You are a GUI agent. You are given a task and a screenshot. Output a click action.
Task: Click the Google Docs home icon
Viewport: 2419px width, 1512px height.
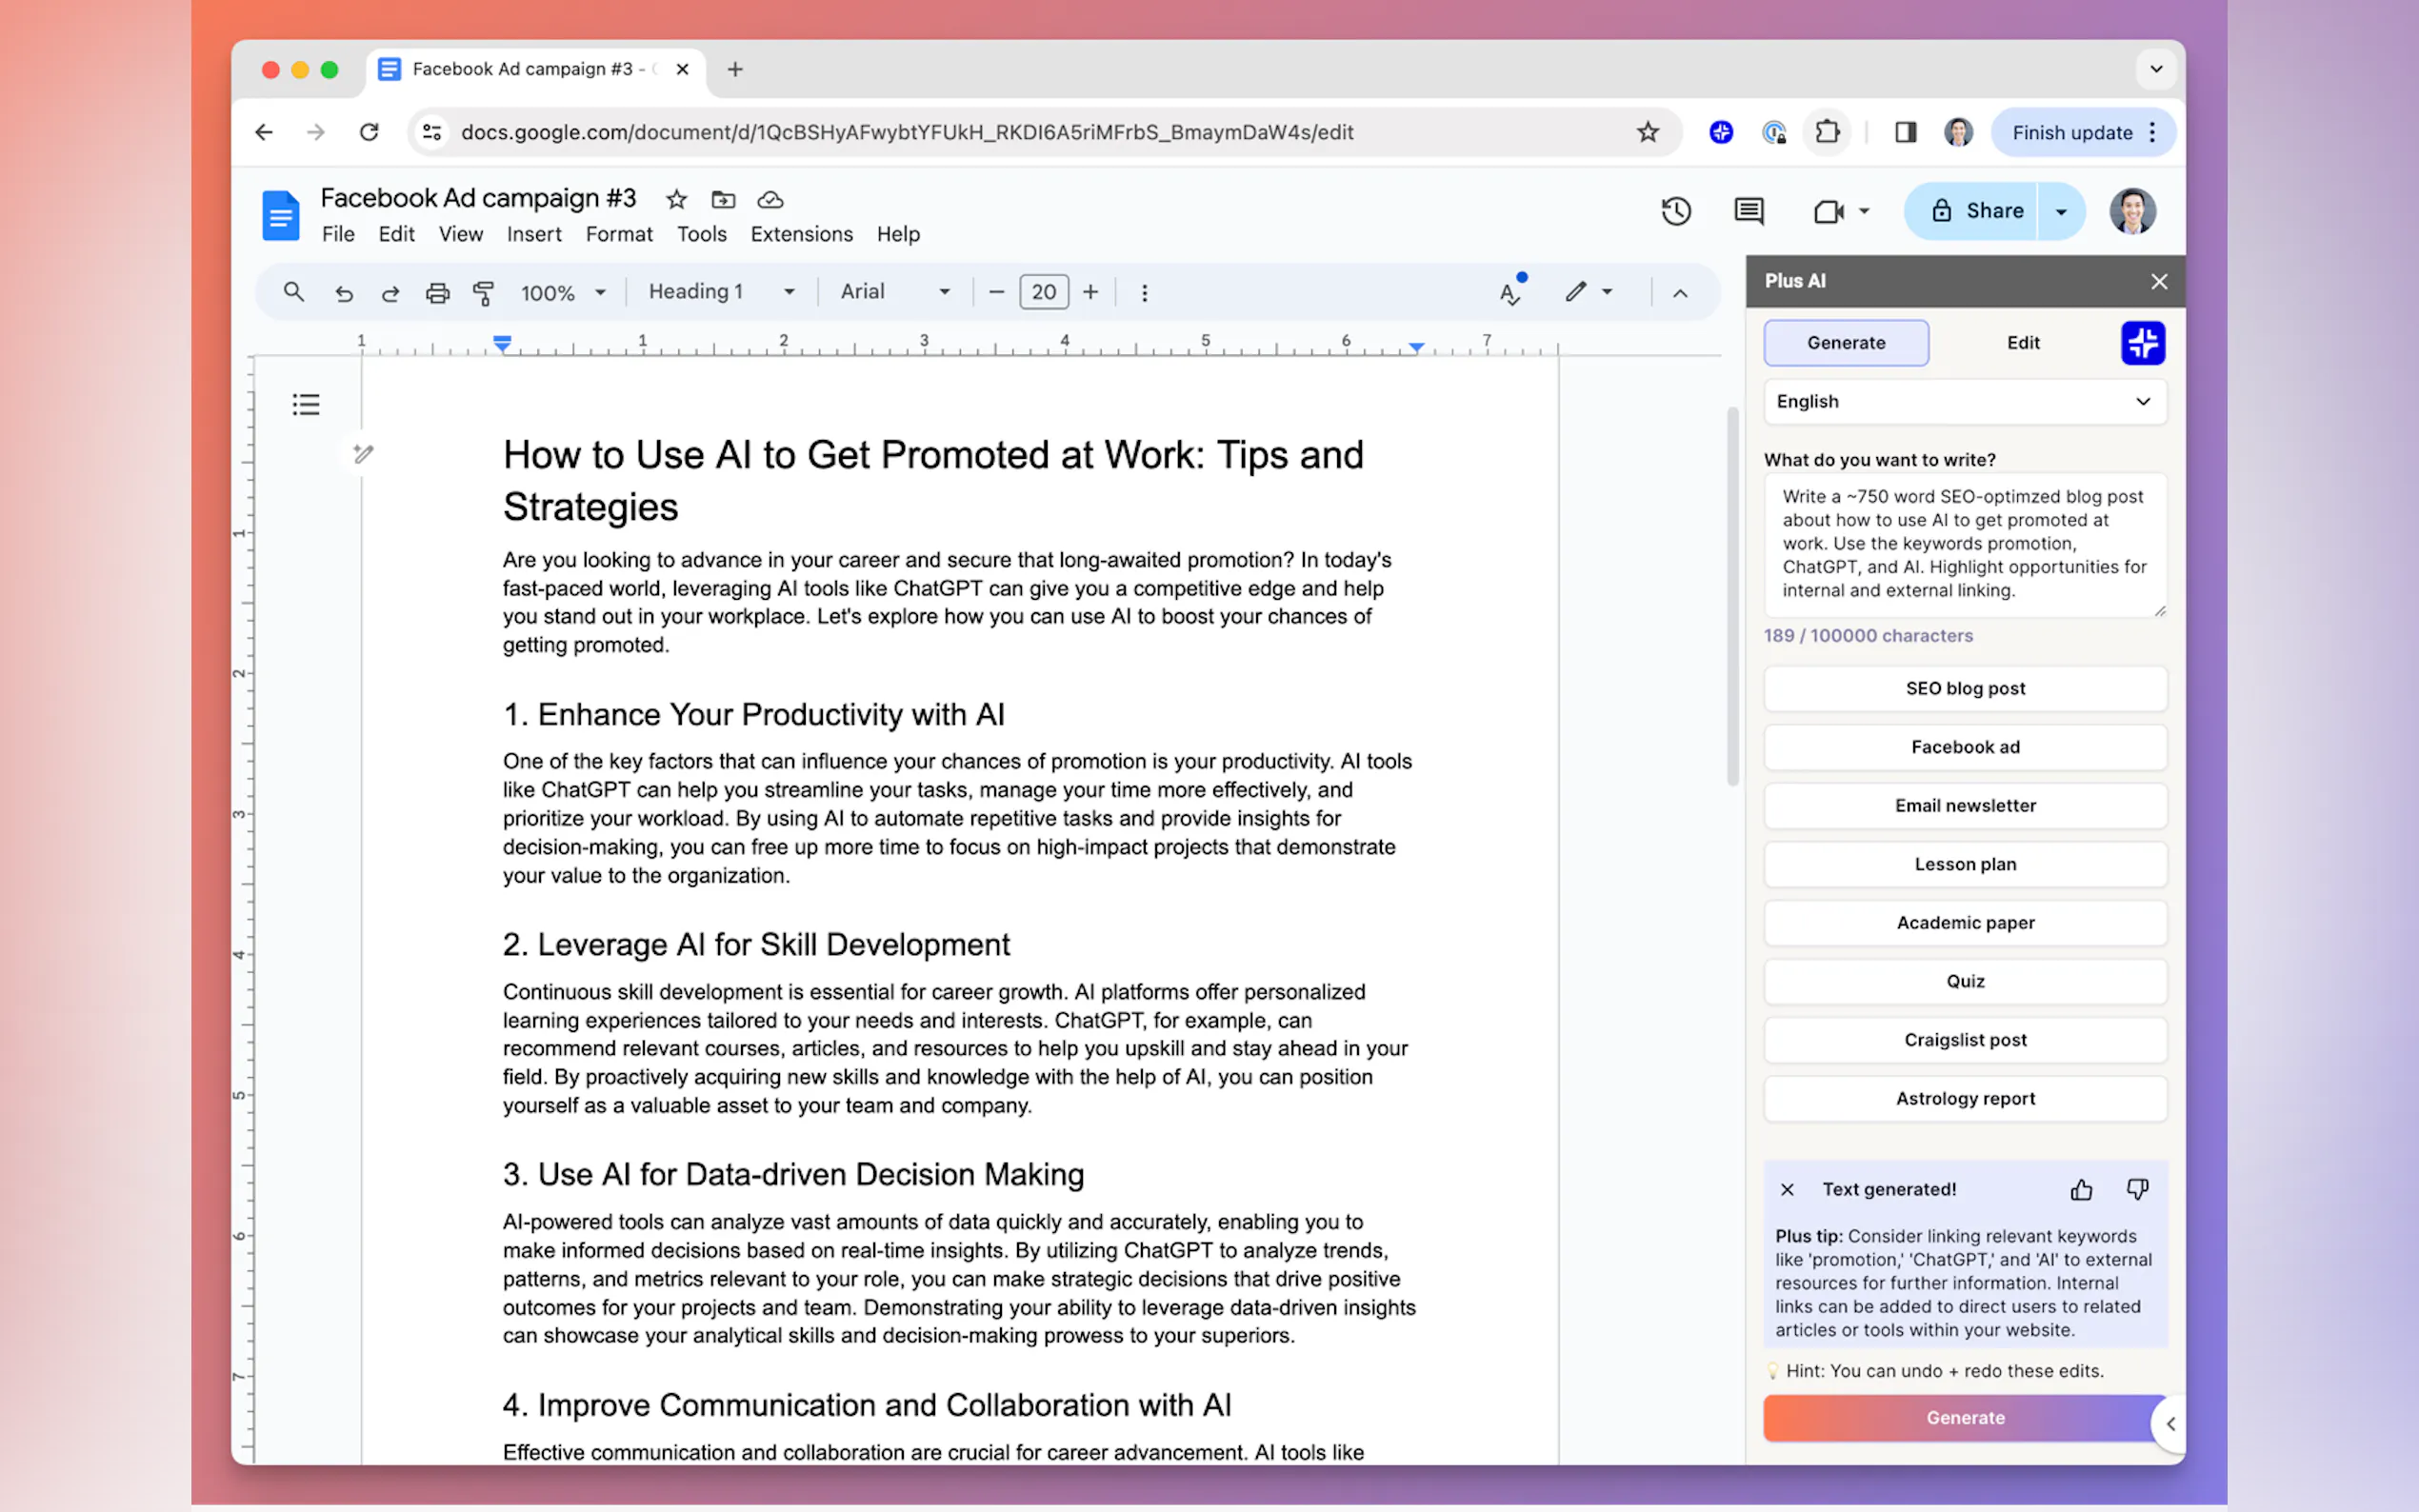tap(281, 214)
